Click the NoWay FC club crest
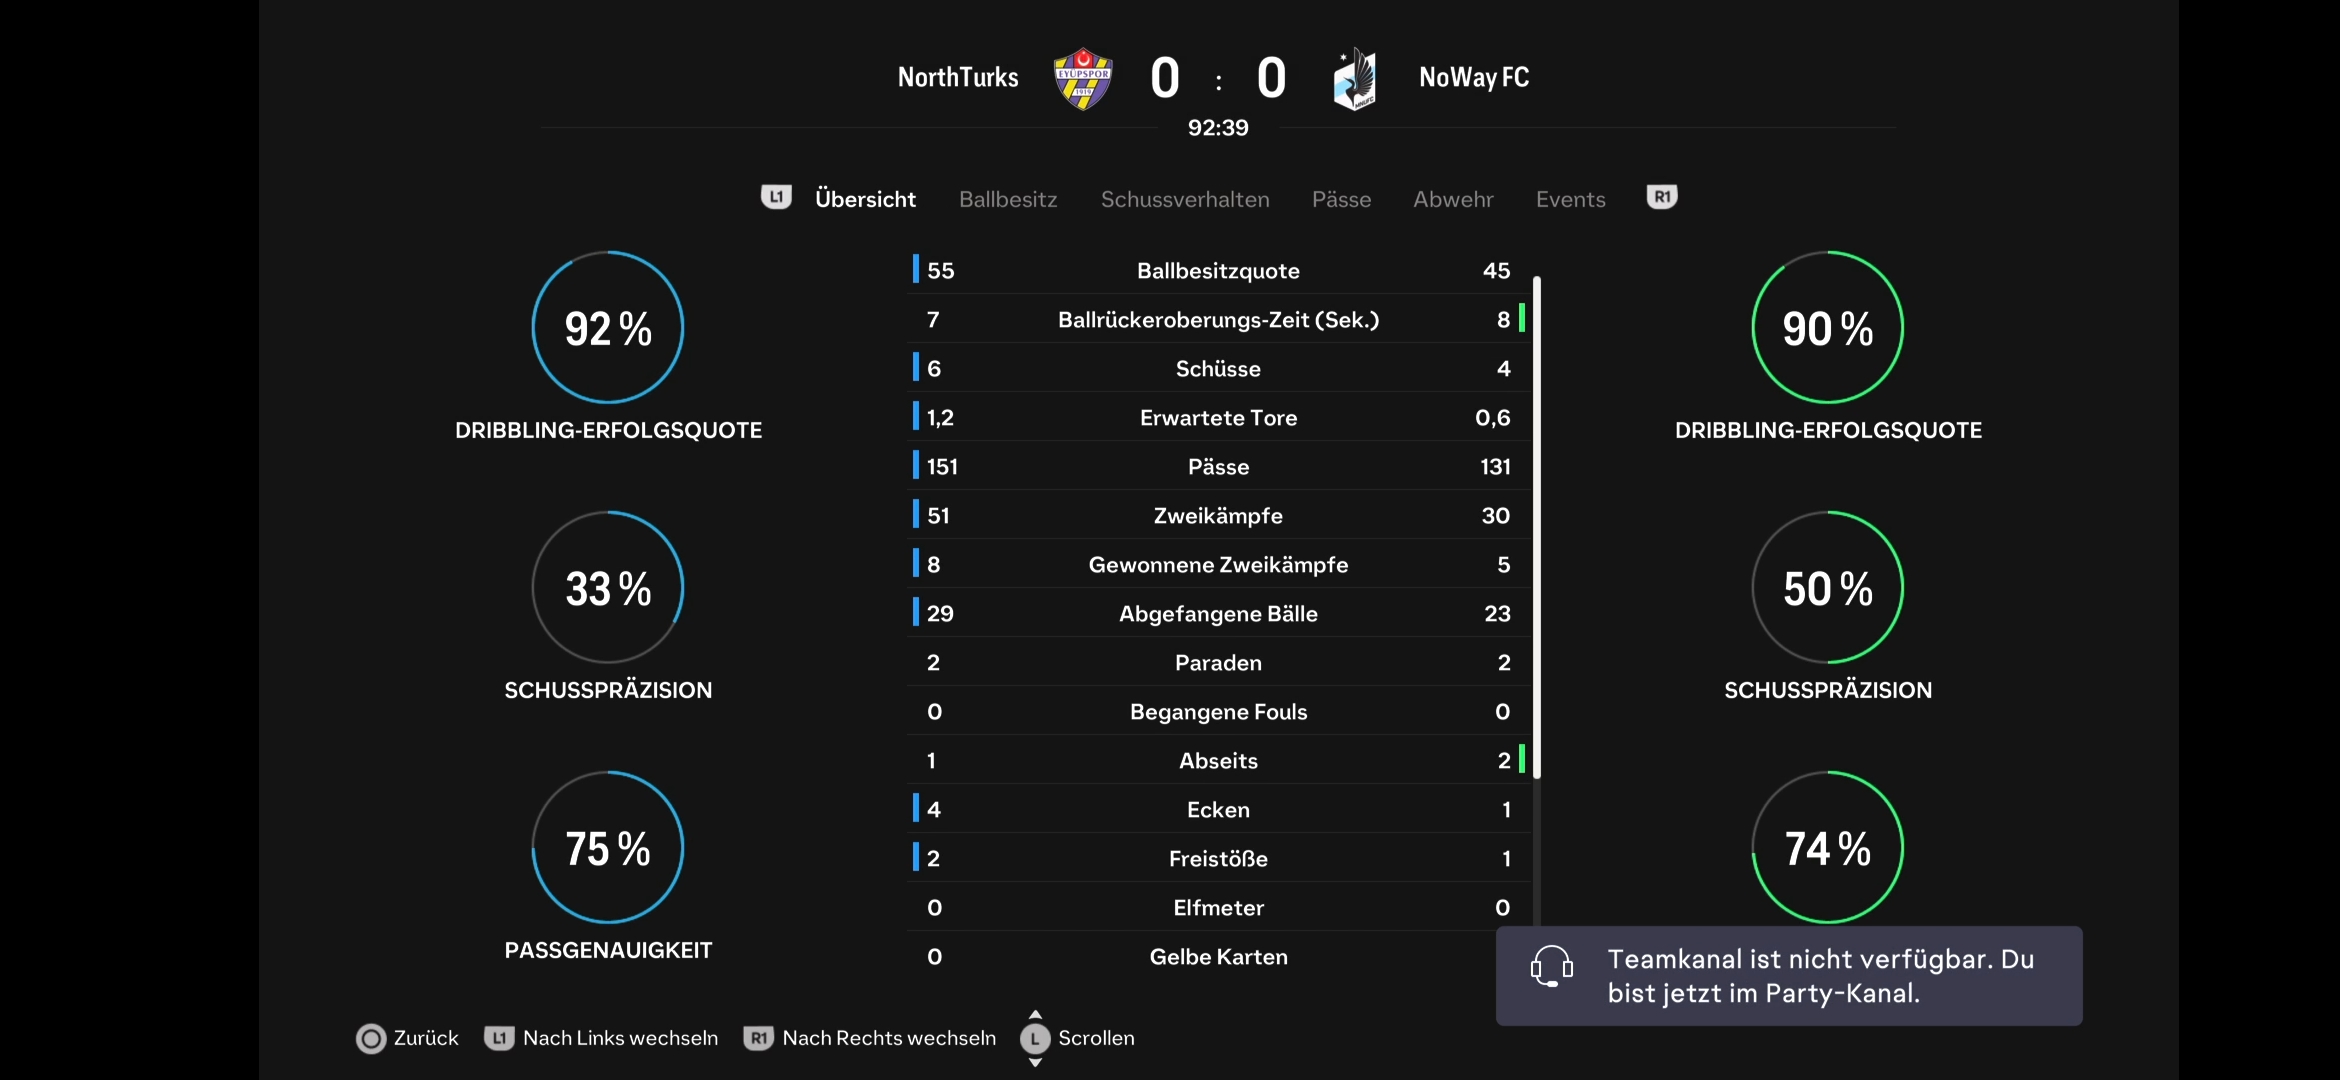 pyautogui.click(x=1355, y=78)
